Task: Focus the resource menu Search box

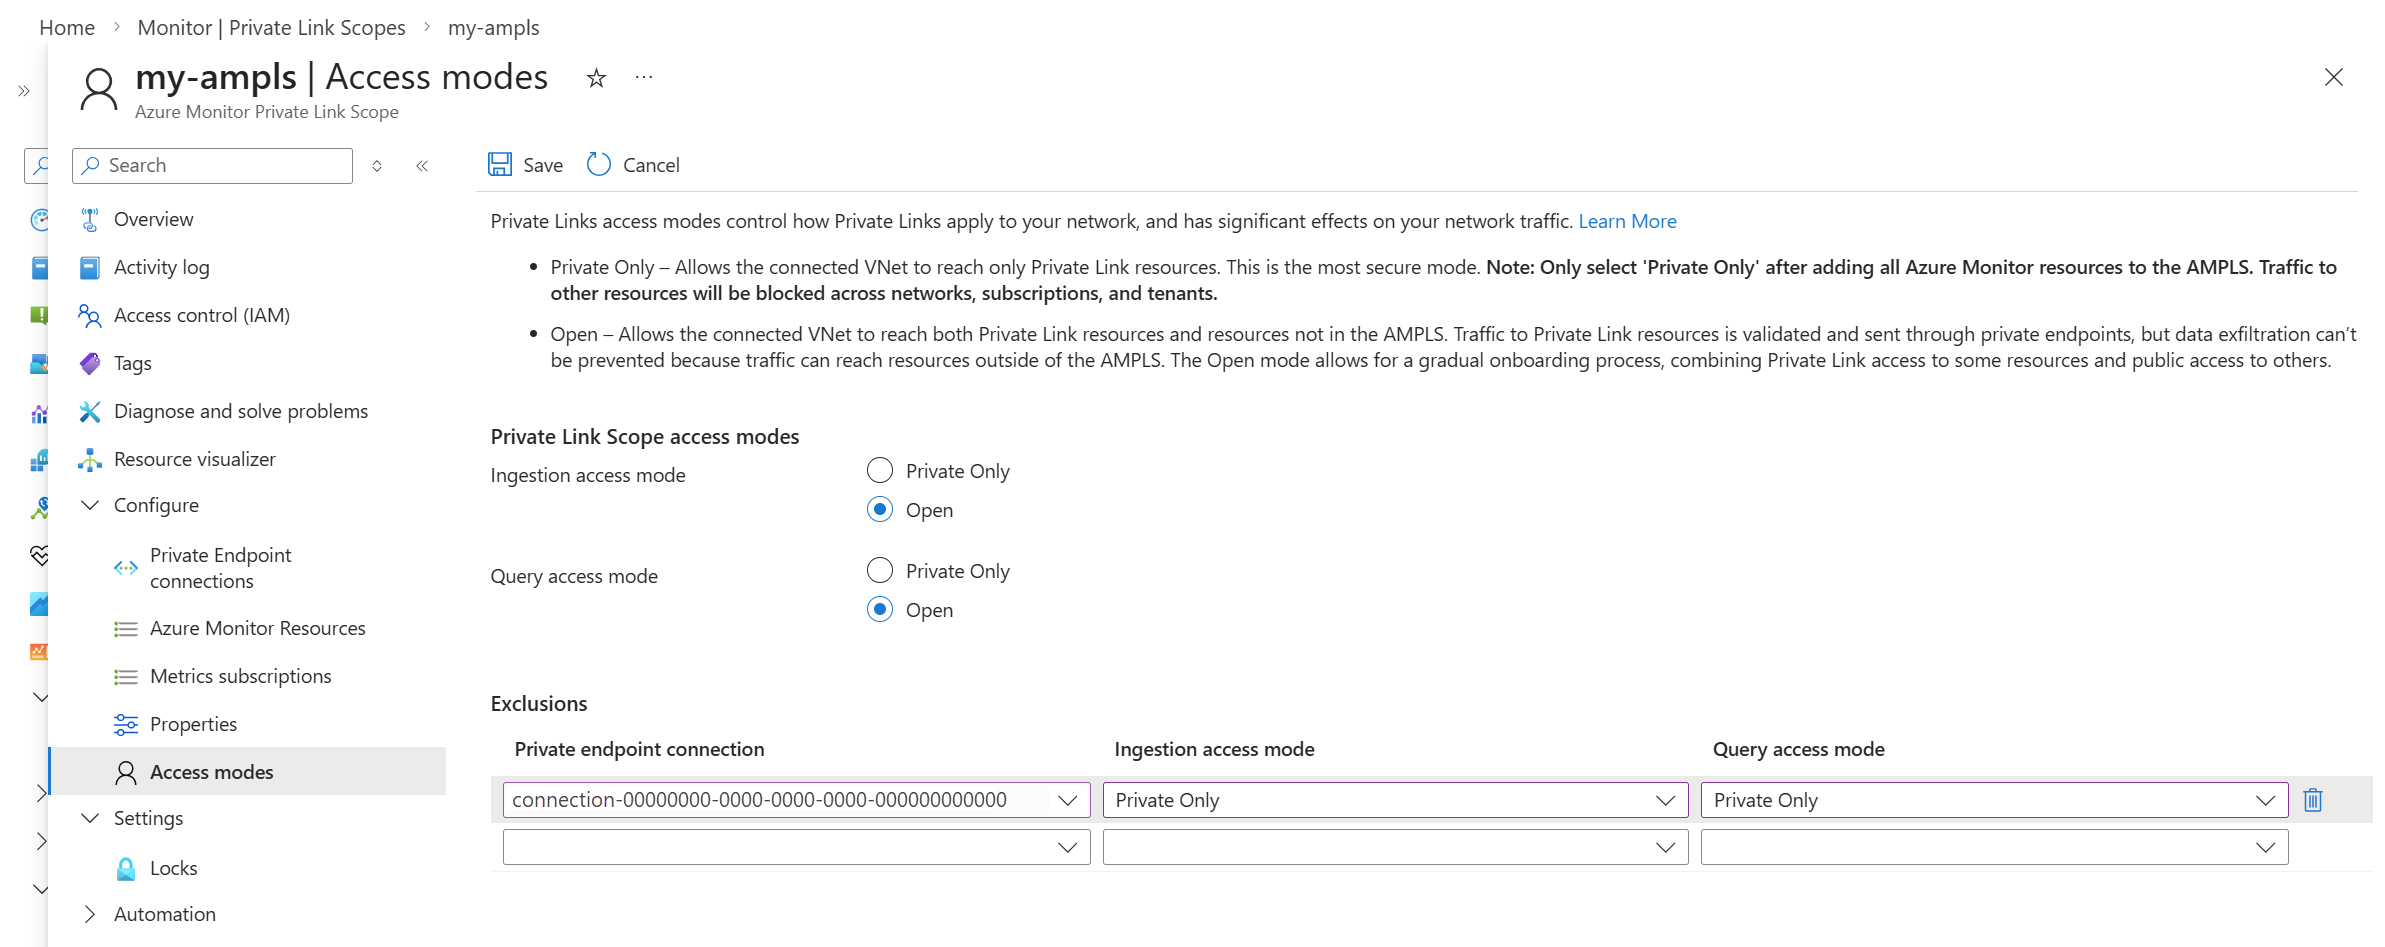Action: 212,166
